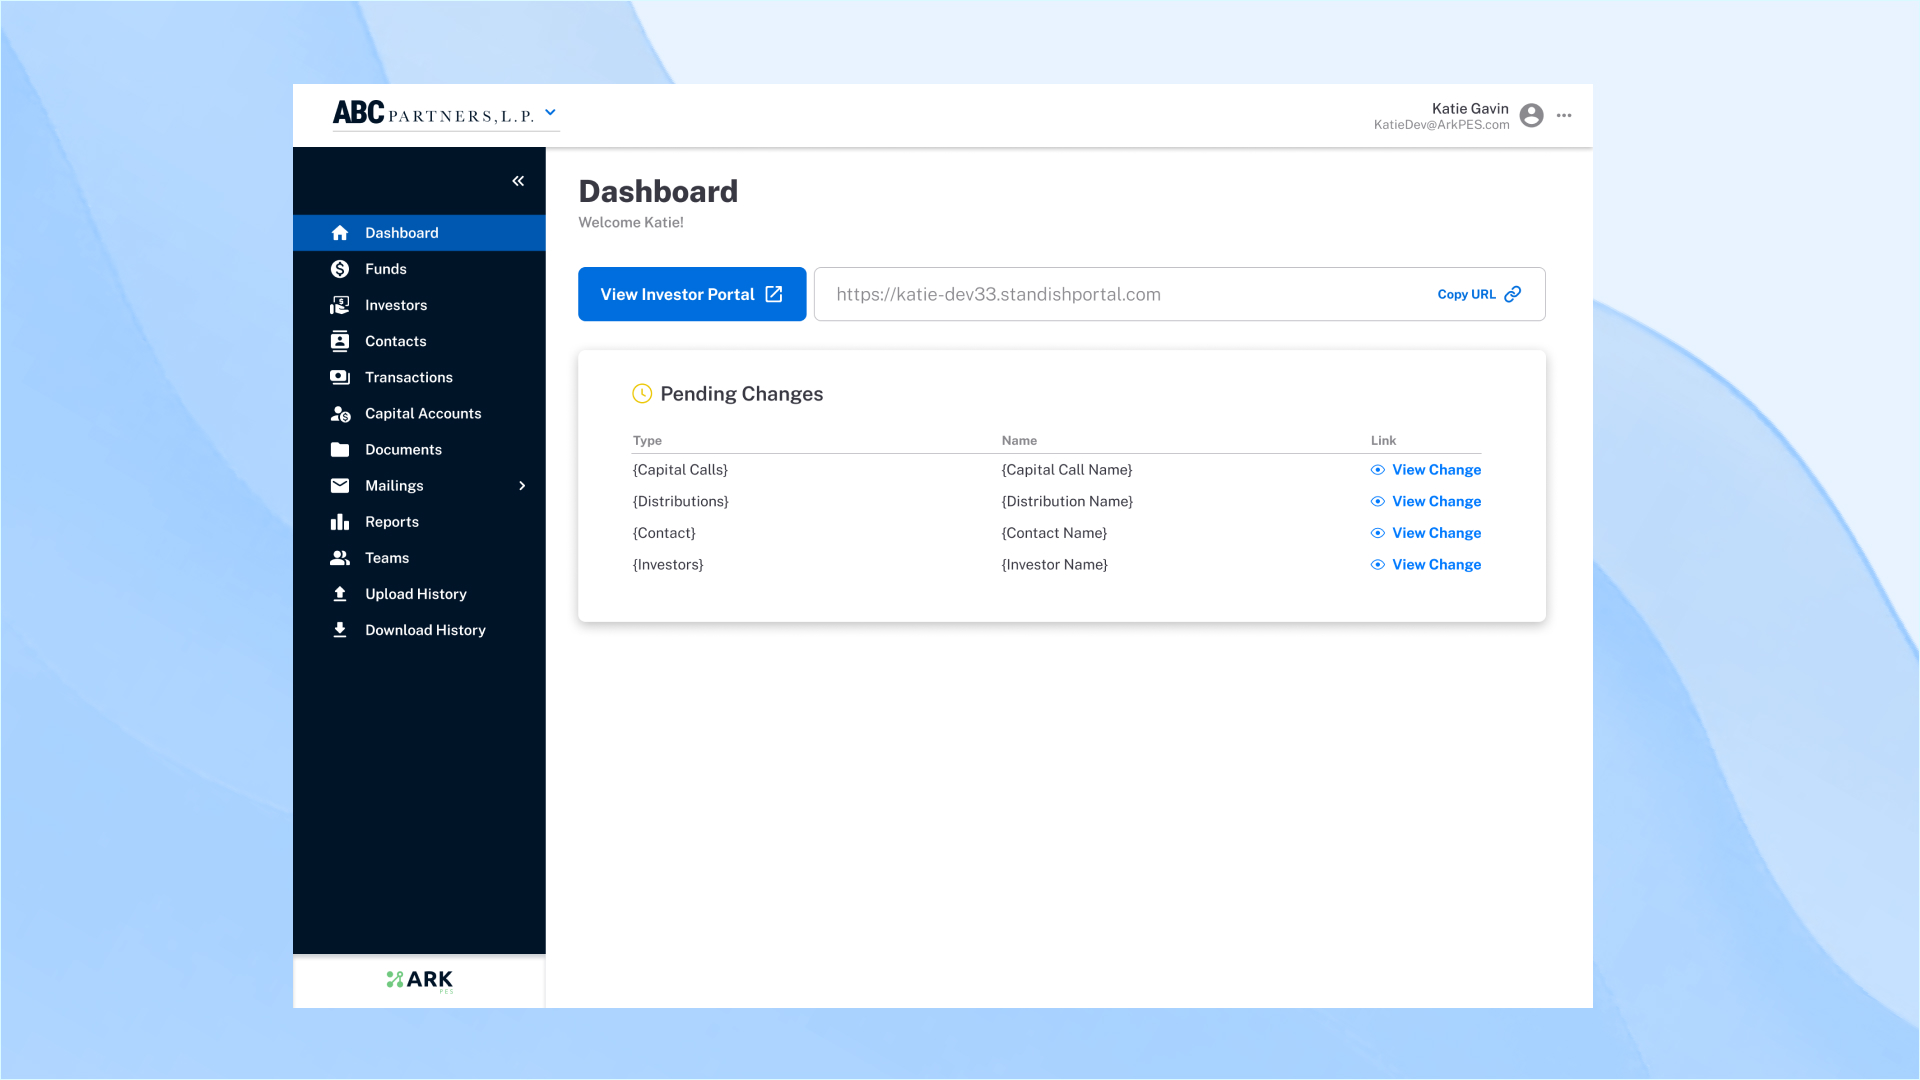Click the Documents folder icon in sidebar
Viewport: 1920px width, 1080px height.
click(340, 450)
